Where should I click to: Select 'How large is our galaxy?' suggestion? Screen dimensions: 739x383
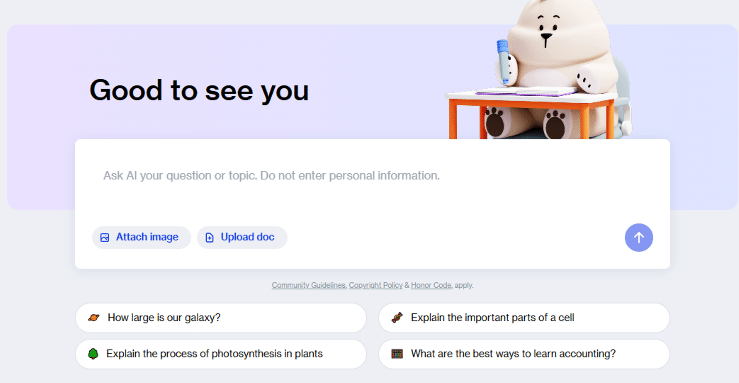(221, 318)
